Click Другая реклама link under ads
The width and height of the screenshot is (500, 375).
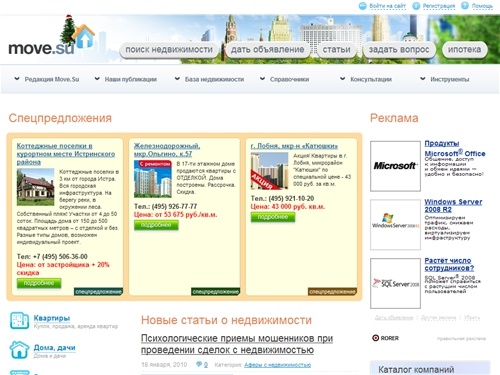pos(438,318)
